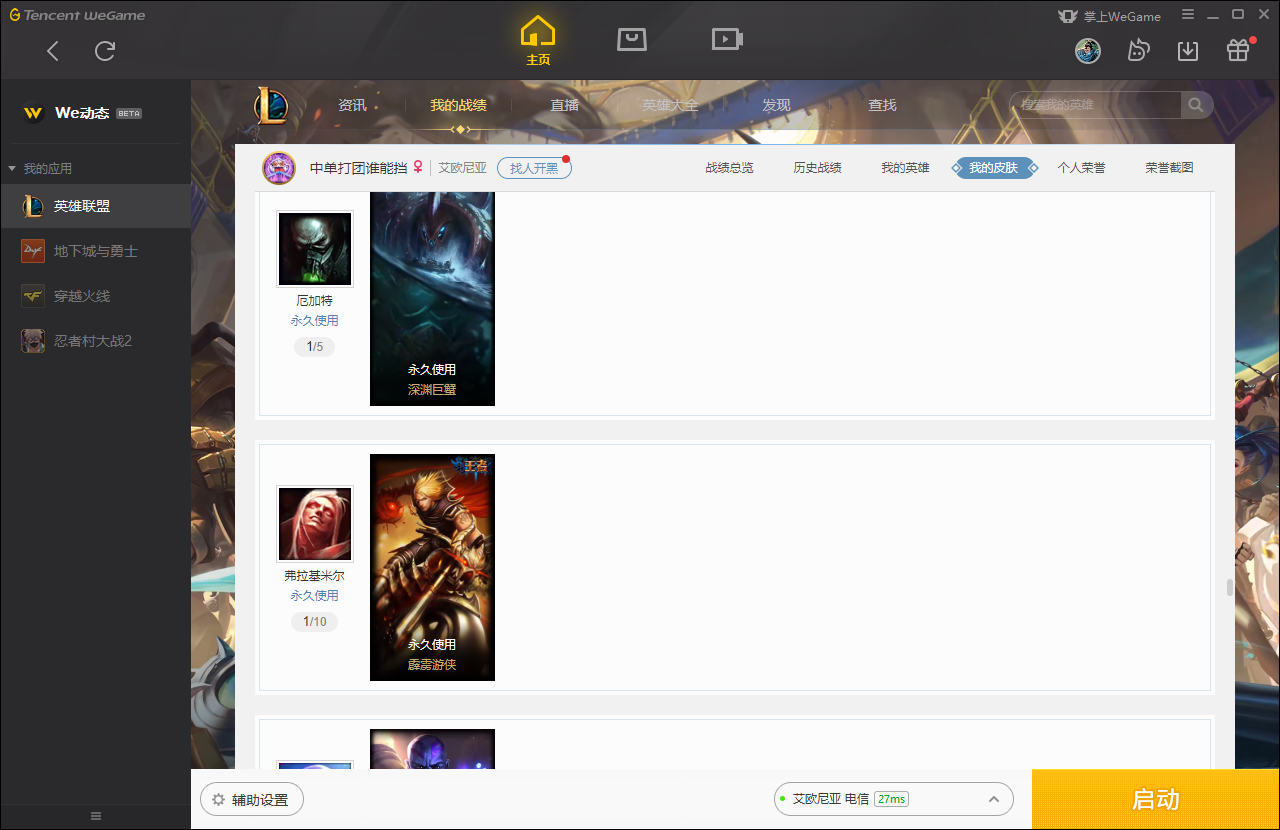Expand the 艾欧尼亚 电信 server dropdown
The image size is (1280, 830).
tap(893, 799)
